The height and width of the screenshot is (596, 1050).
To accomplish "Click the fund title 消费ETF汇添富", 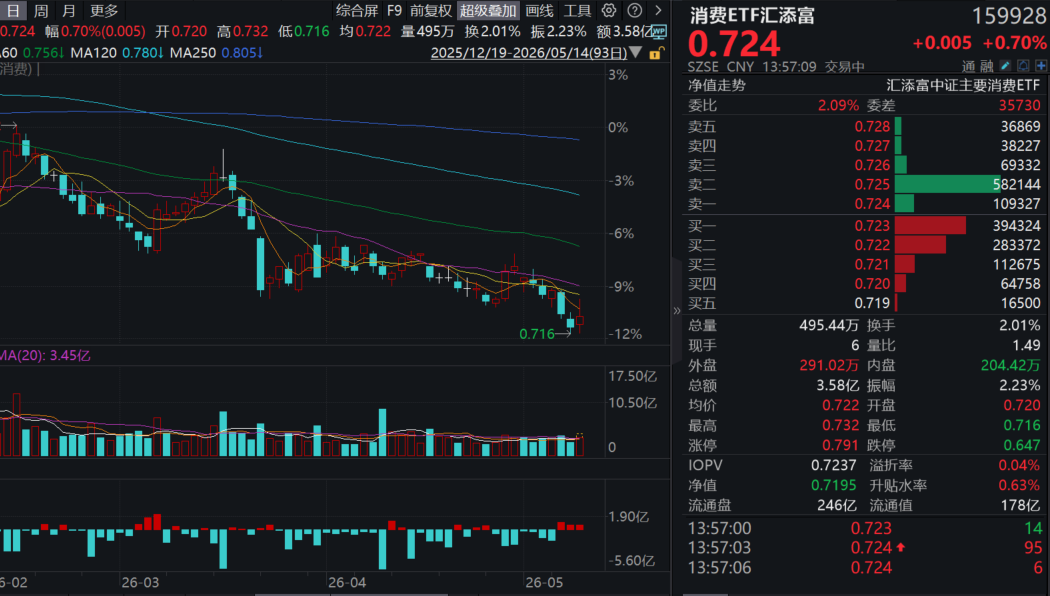I will [x=752, y=15].
